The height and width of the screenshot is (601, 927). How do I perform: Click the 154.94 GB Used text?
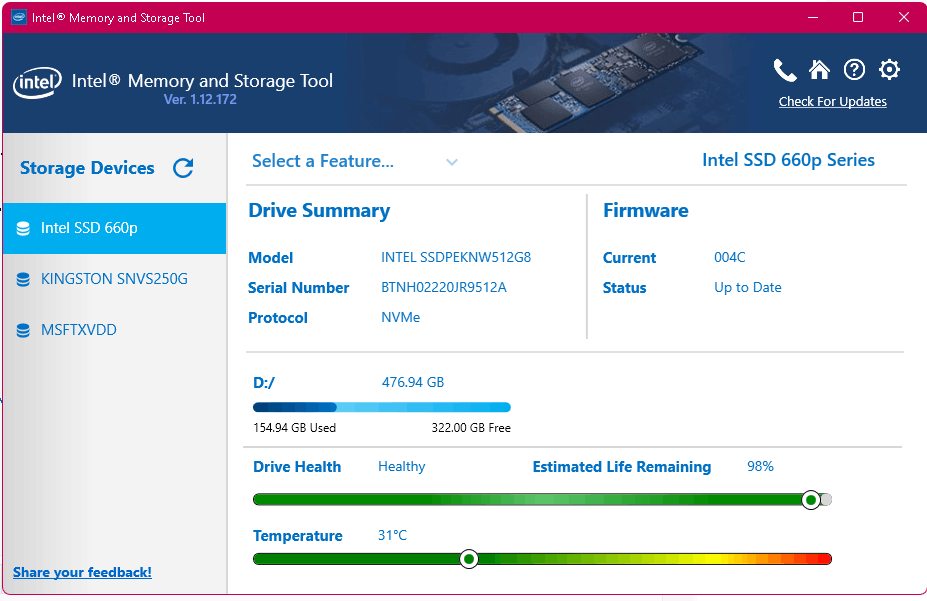294,428
